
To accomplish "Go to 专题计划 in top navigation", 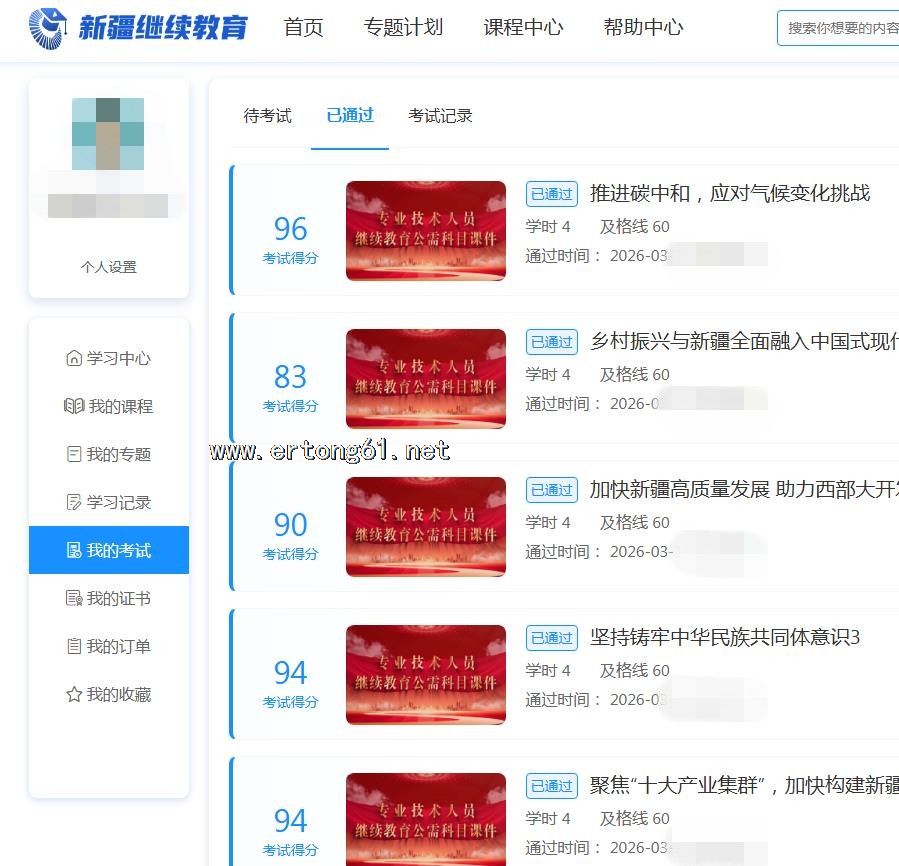I will [x=403, y=28].
